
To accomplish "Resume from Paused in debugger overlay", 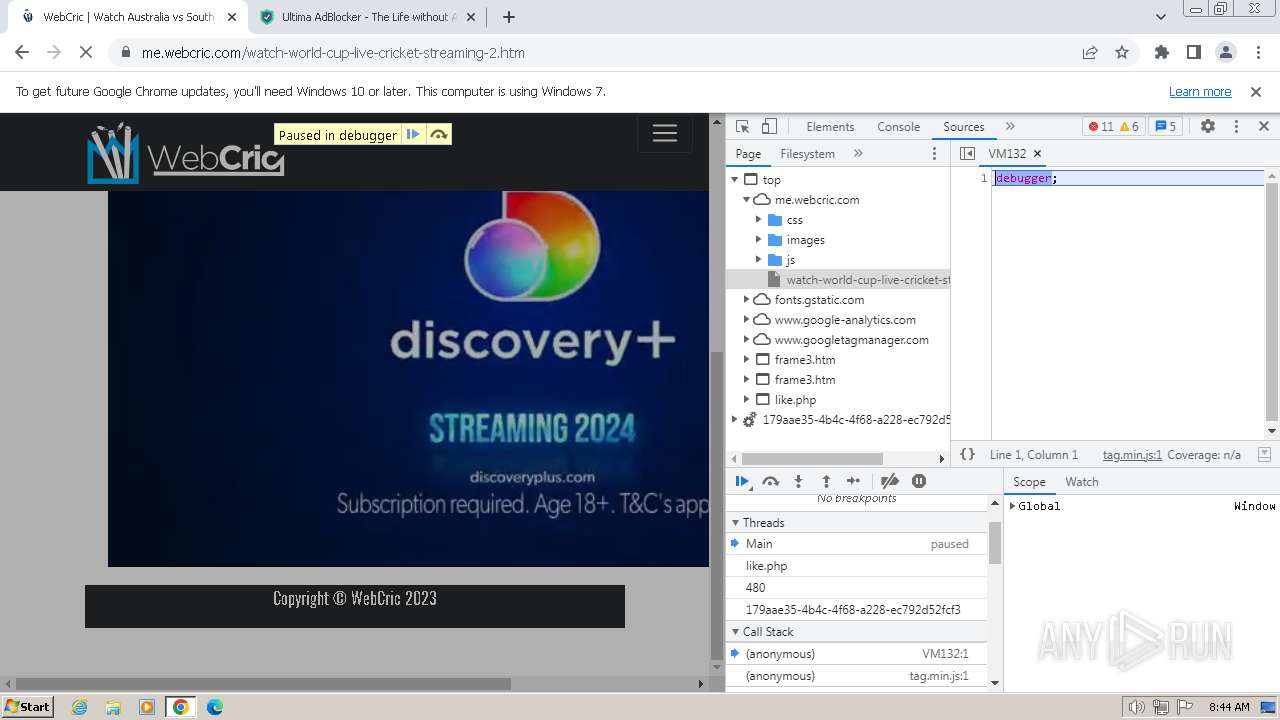I will click(413, 134).
